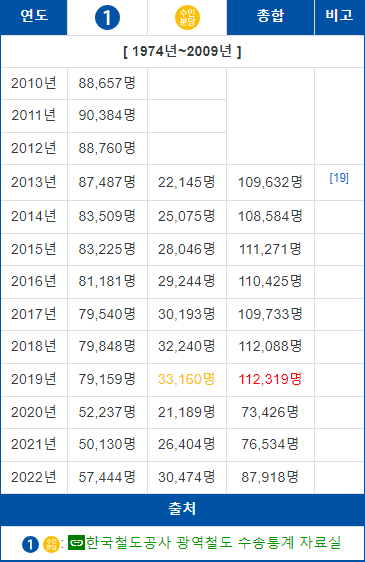Select the 2013년 row label

tap(34, 182)
